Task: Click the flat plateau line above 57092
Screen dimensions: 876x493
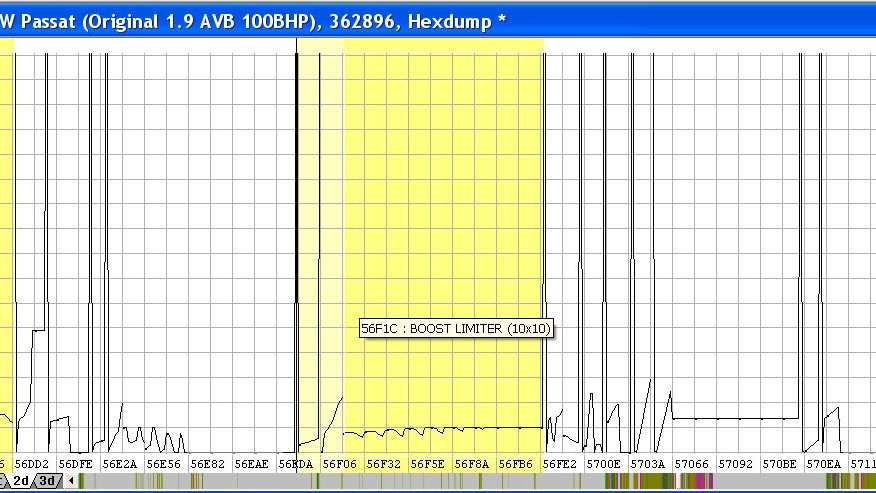Action: pyautogui.click(x=736, y=418)
